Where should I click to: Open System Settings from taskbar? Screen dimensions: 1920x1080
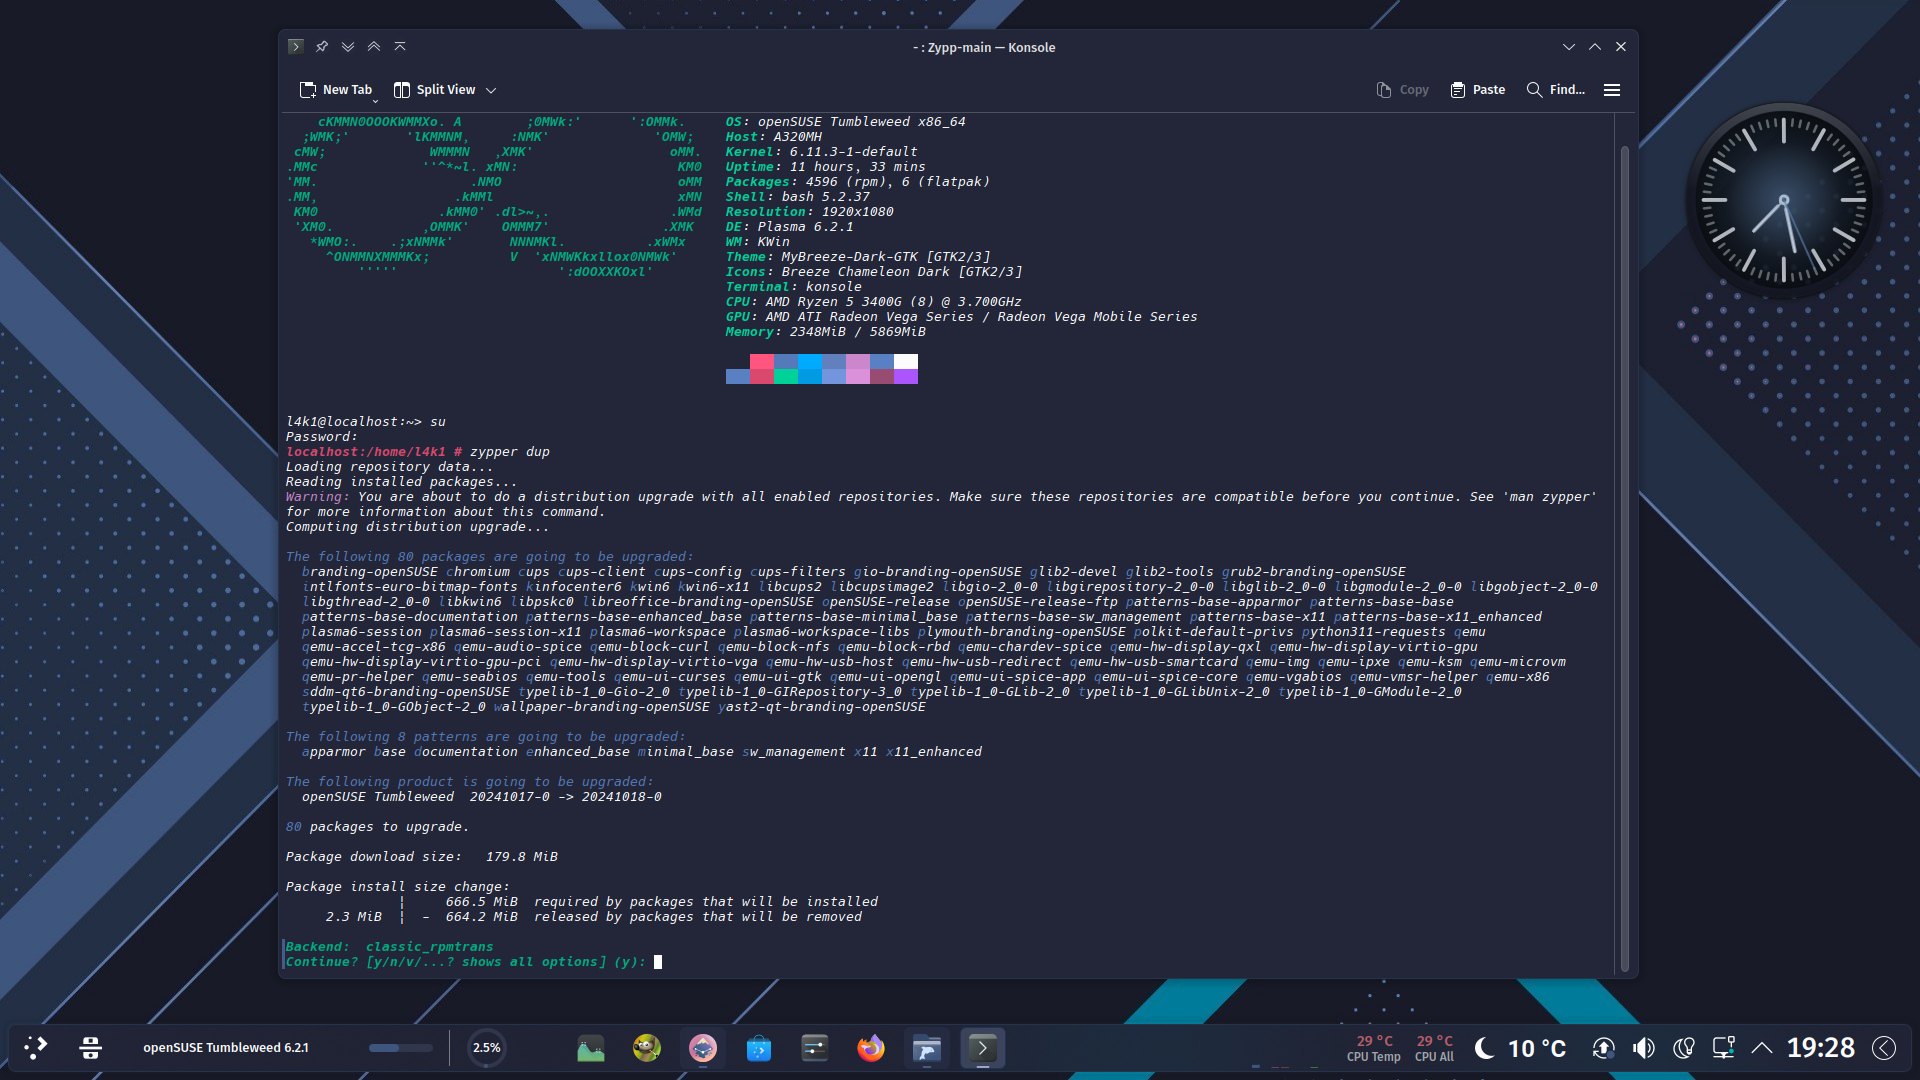point(815,1048)
